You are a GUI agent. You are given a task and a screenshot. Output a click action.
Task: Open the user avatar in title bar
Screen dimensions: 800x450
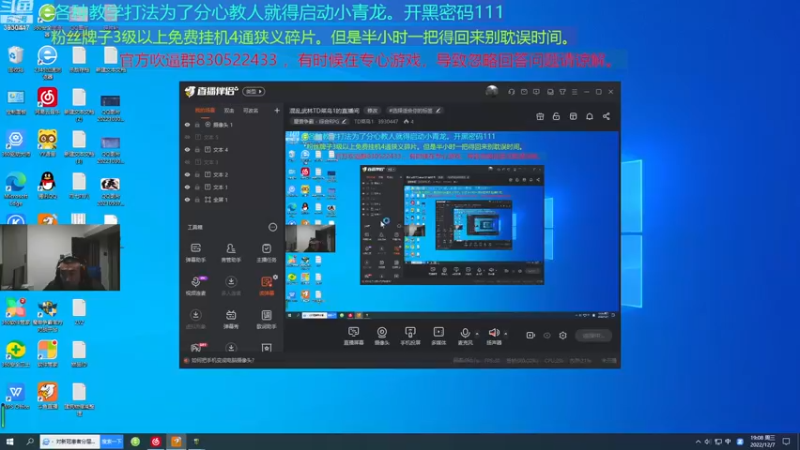492,91
